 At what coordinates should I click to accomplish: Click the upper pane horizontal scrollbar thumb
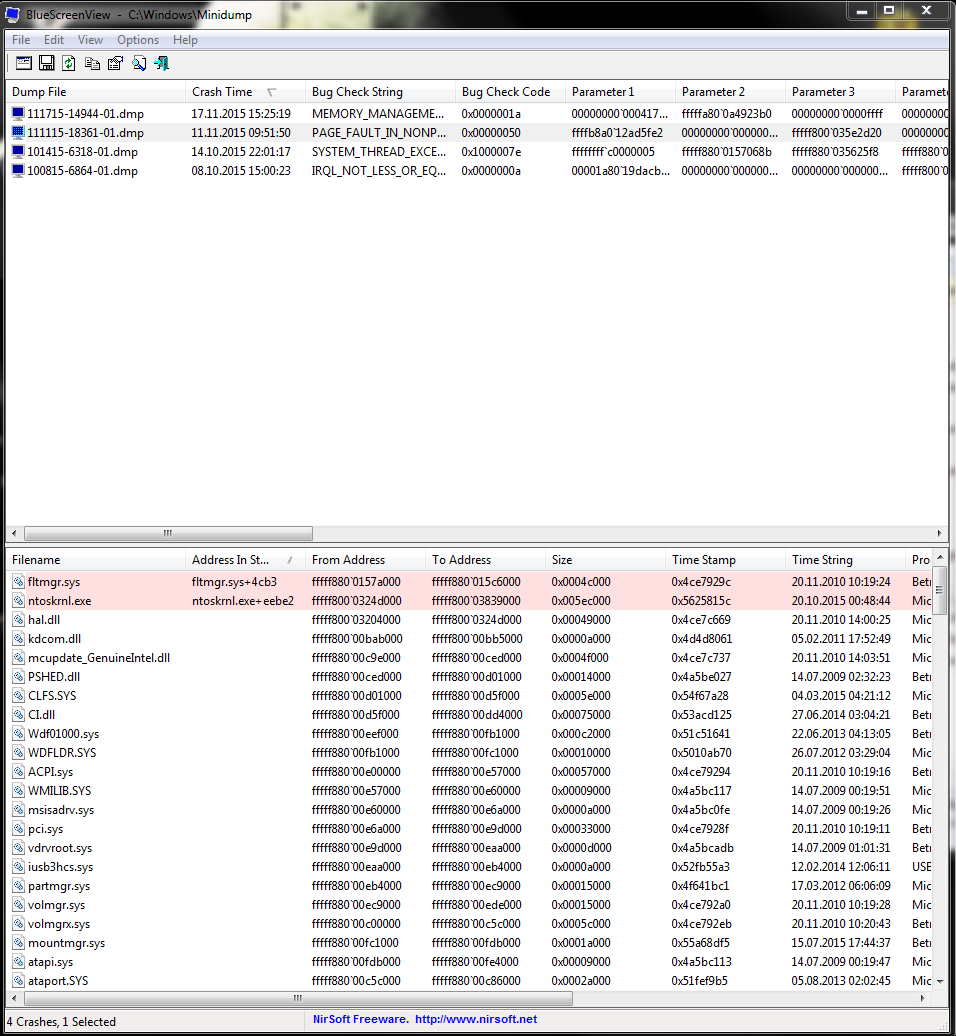click(x=168, y=533)
